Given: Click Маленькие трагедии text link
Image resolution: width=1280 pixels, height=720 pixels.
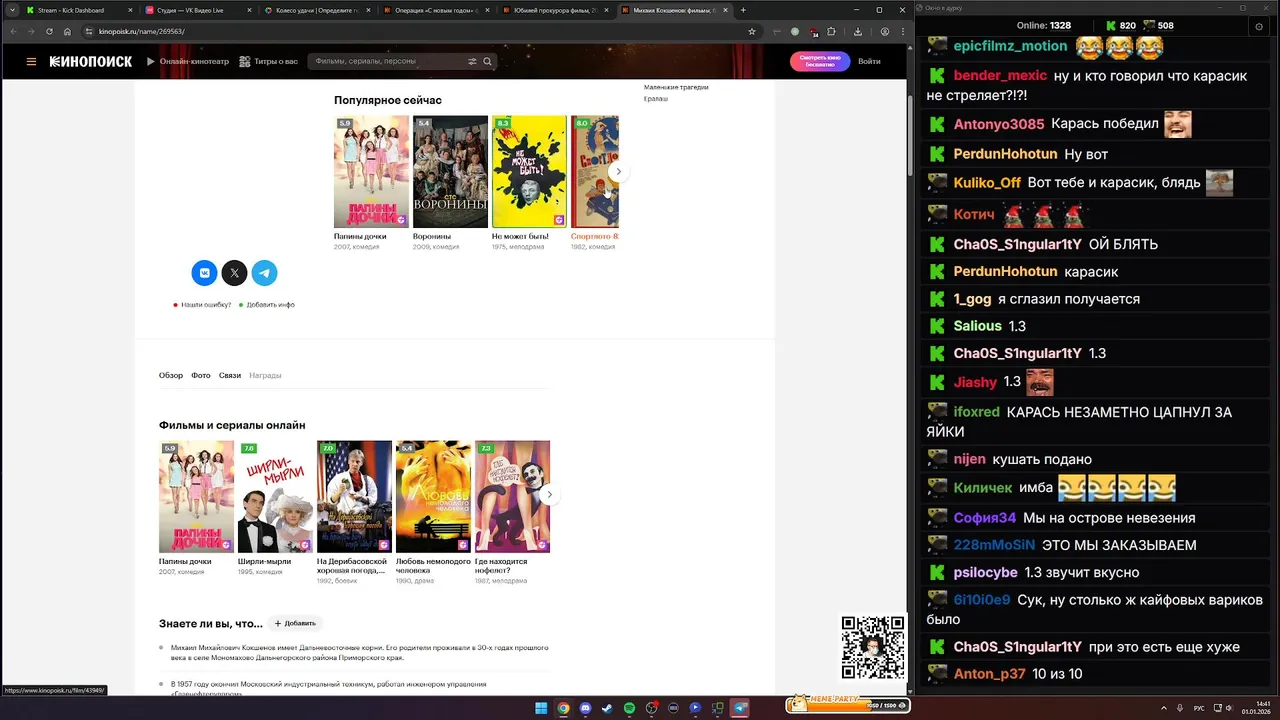Looking at the screenshot, I should pyautogui.click(x=676, y=87).
